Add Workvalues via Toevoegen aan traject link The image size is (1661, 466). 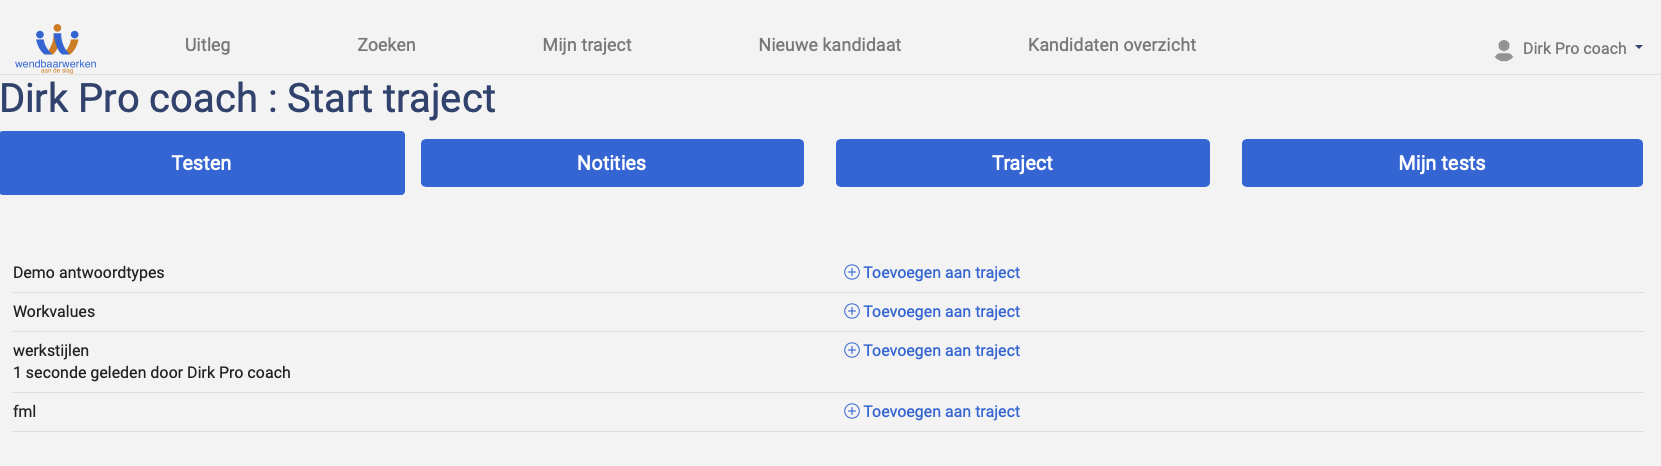[932, 311]
